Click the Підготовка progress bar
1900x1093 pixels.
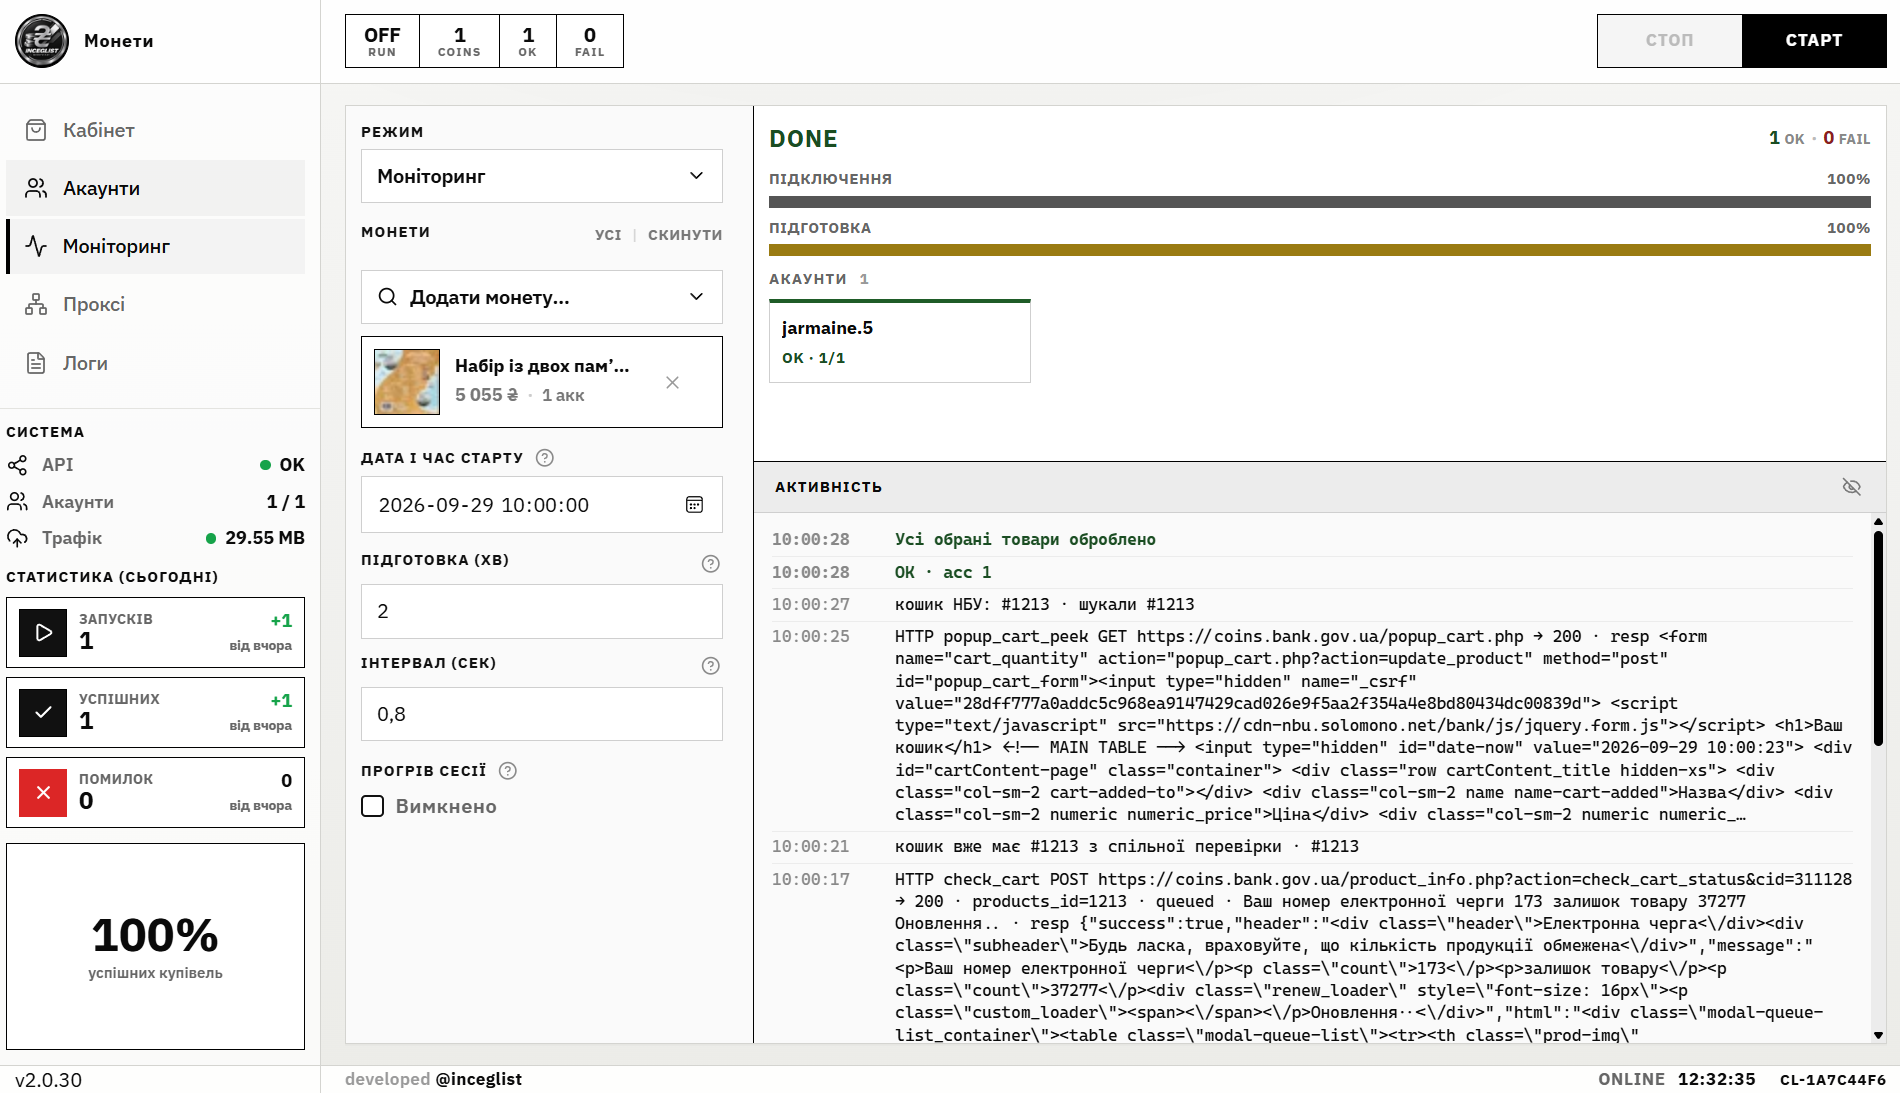coord(1319,250)
